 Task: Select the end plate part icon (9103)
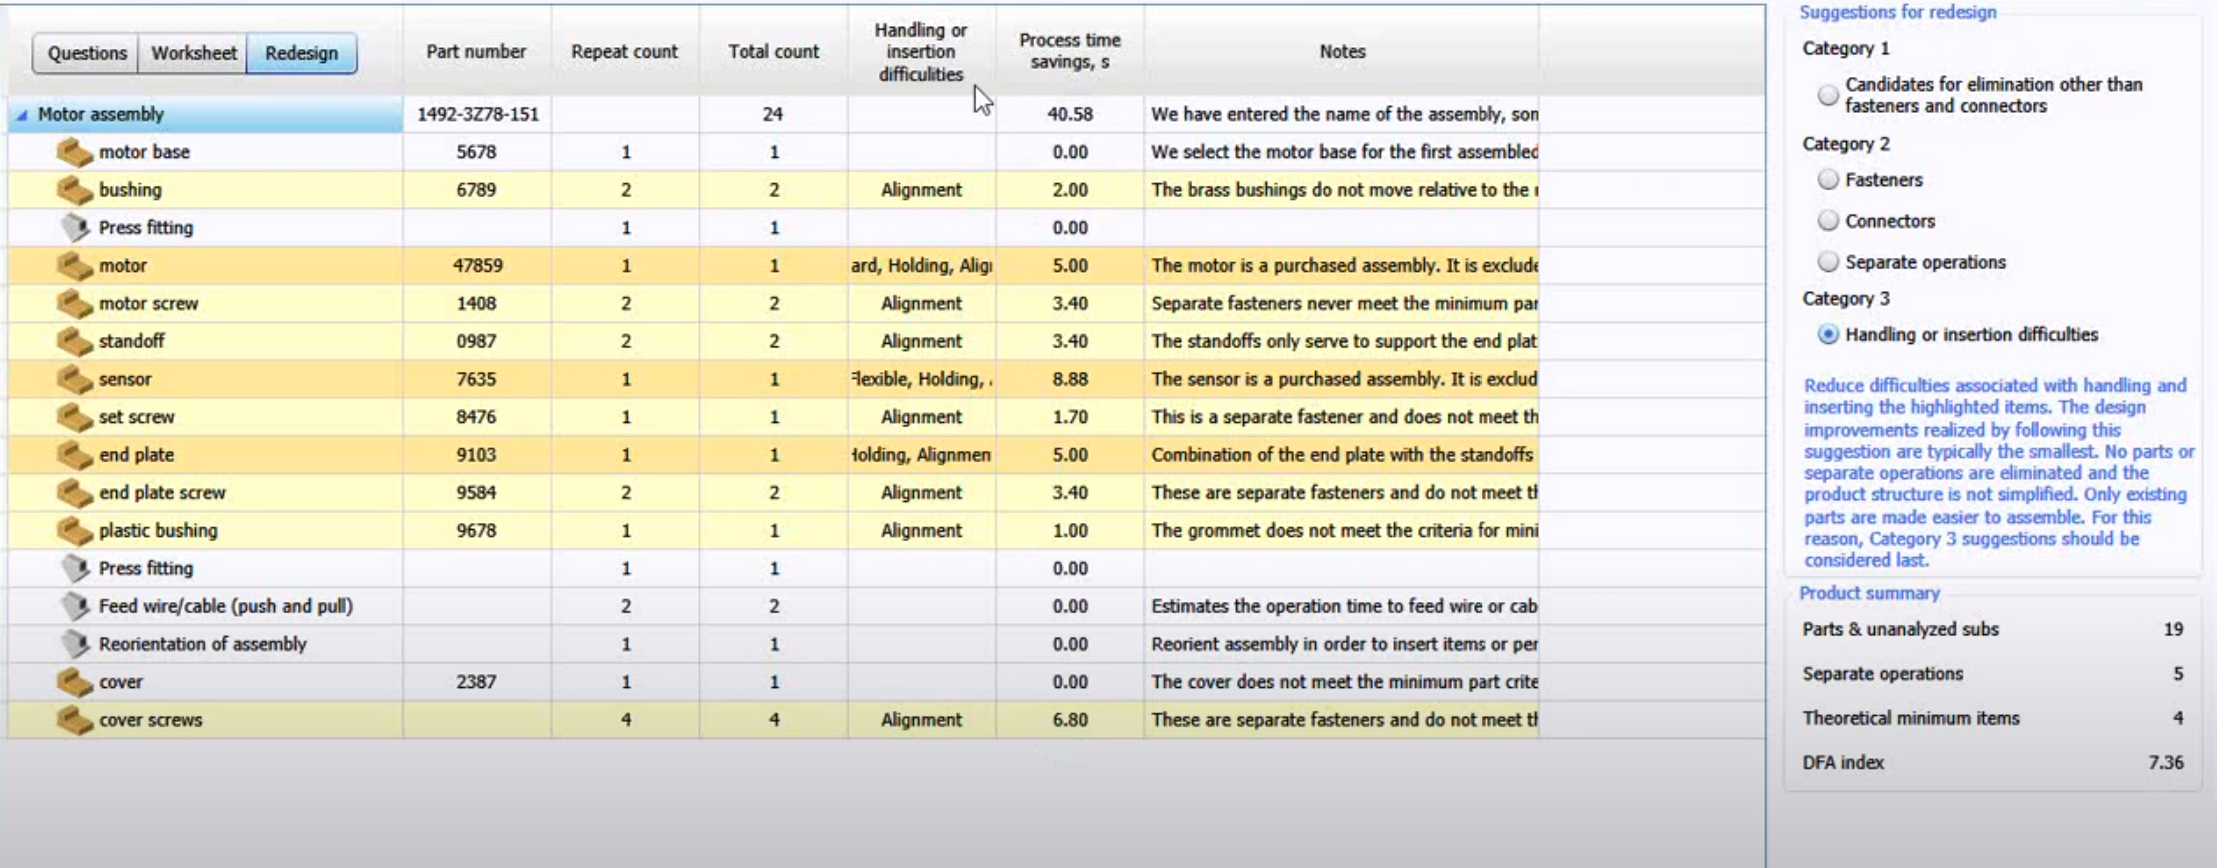74,455
